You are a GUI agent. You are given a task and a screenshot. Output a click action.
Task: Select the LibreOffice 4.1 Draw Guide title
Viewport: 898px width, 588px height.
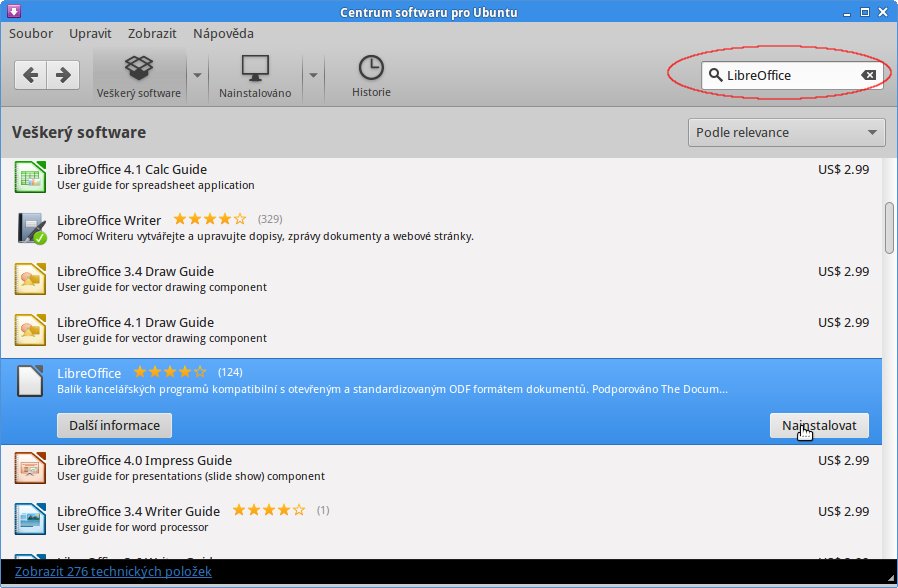pos(136,322)
